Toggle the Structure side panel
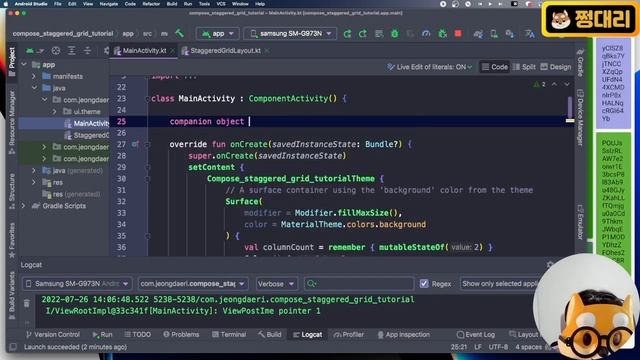 click(x=12, y=191)
